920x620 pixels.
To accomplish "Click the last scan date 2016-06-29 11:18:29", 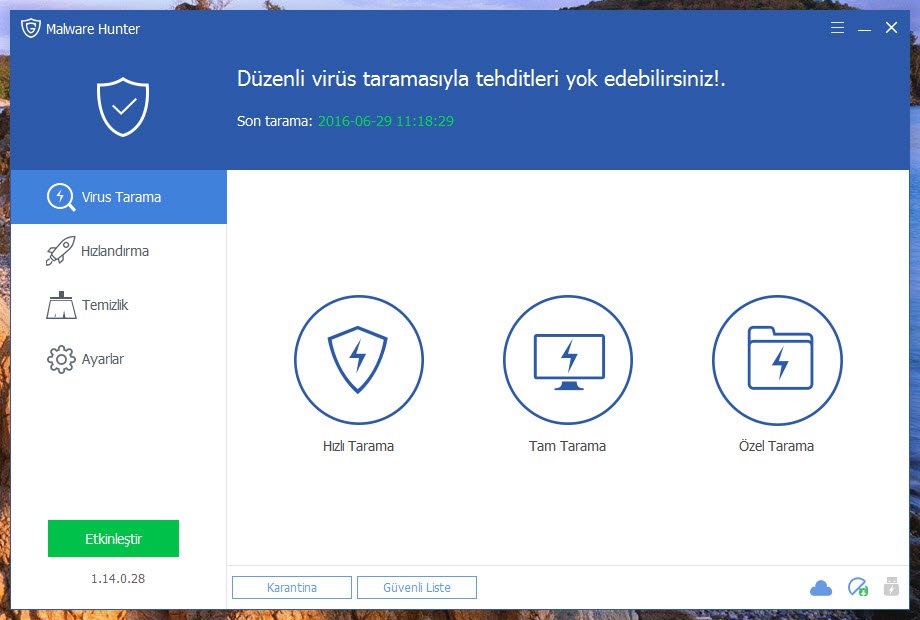I will (385, 121).
